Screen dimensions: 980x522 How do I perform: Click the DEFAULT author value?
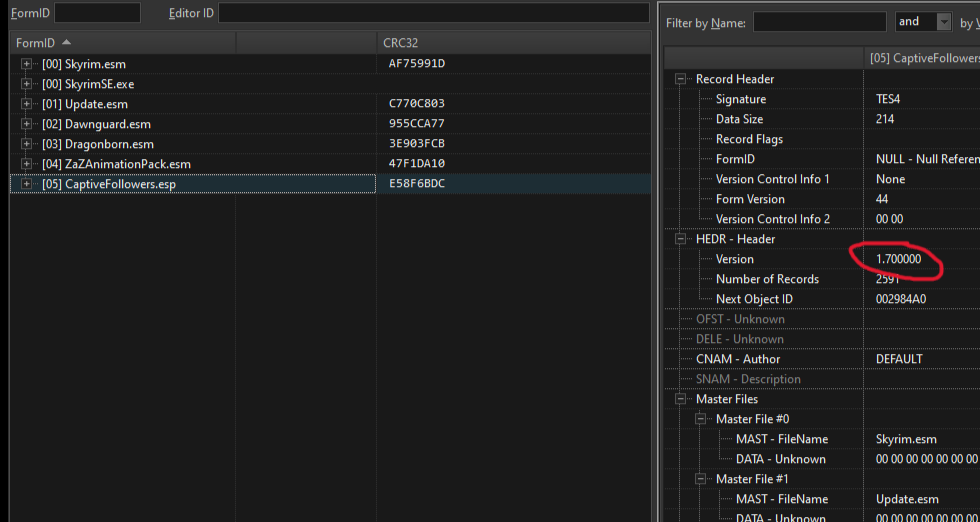(x=899, y=359)
